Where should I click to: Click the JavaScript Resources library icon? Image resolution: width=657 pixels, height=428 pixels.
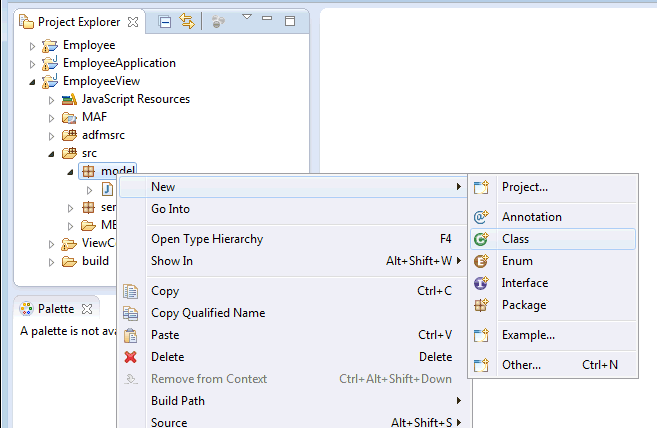point(69,100)
